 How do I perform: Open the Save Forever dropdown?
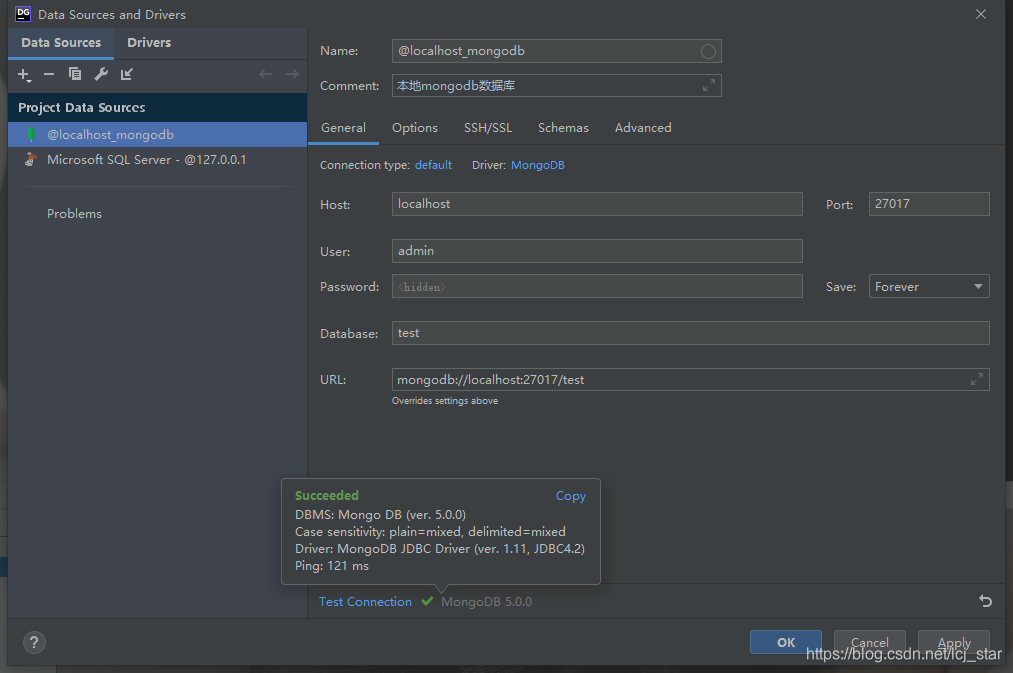(929, 286)
